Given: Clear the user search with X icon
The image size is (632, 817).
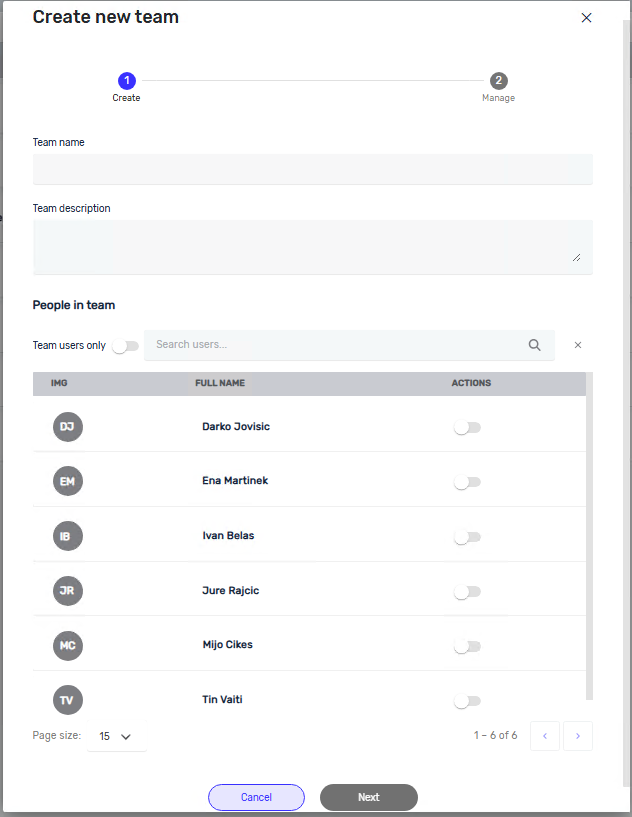Looking at the screenshot, I should click(x=578, y=345).
